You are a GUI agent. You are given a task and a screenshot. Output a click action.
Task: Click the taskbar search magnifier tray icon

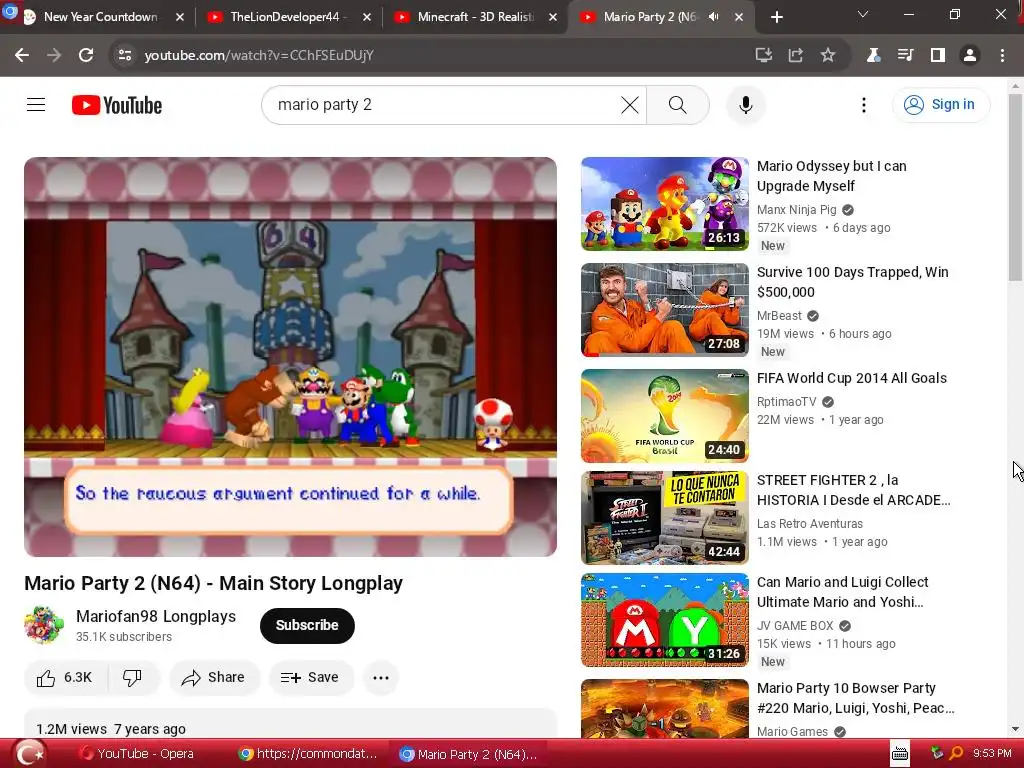tap(955, 754)
